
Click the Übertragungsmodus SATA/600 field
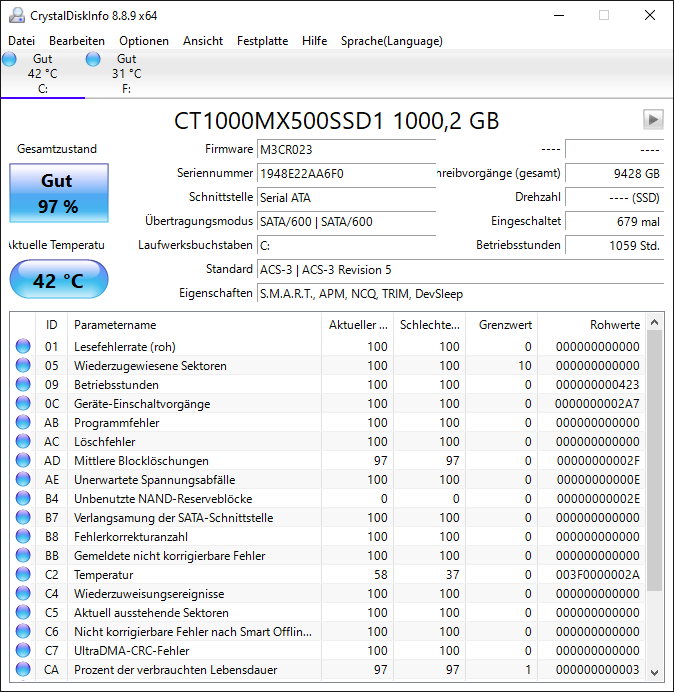[346, 221]
